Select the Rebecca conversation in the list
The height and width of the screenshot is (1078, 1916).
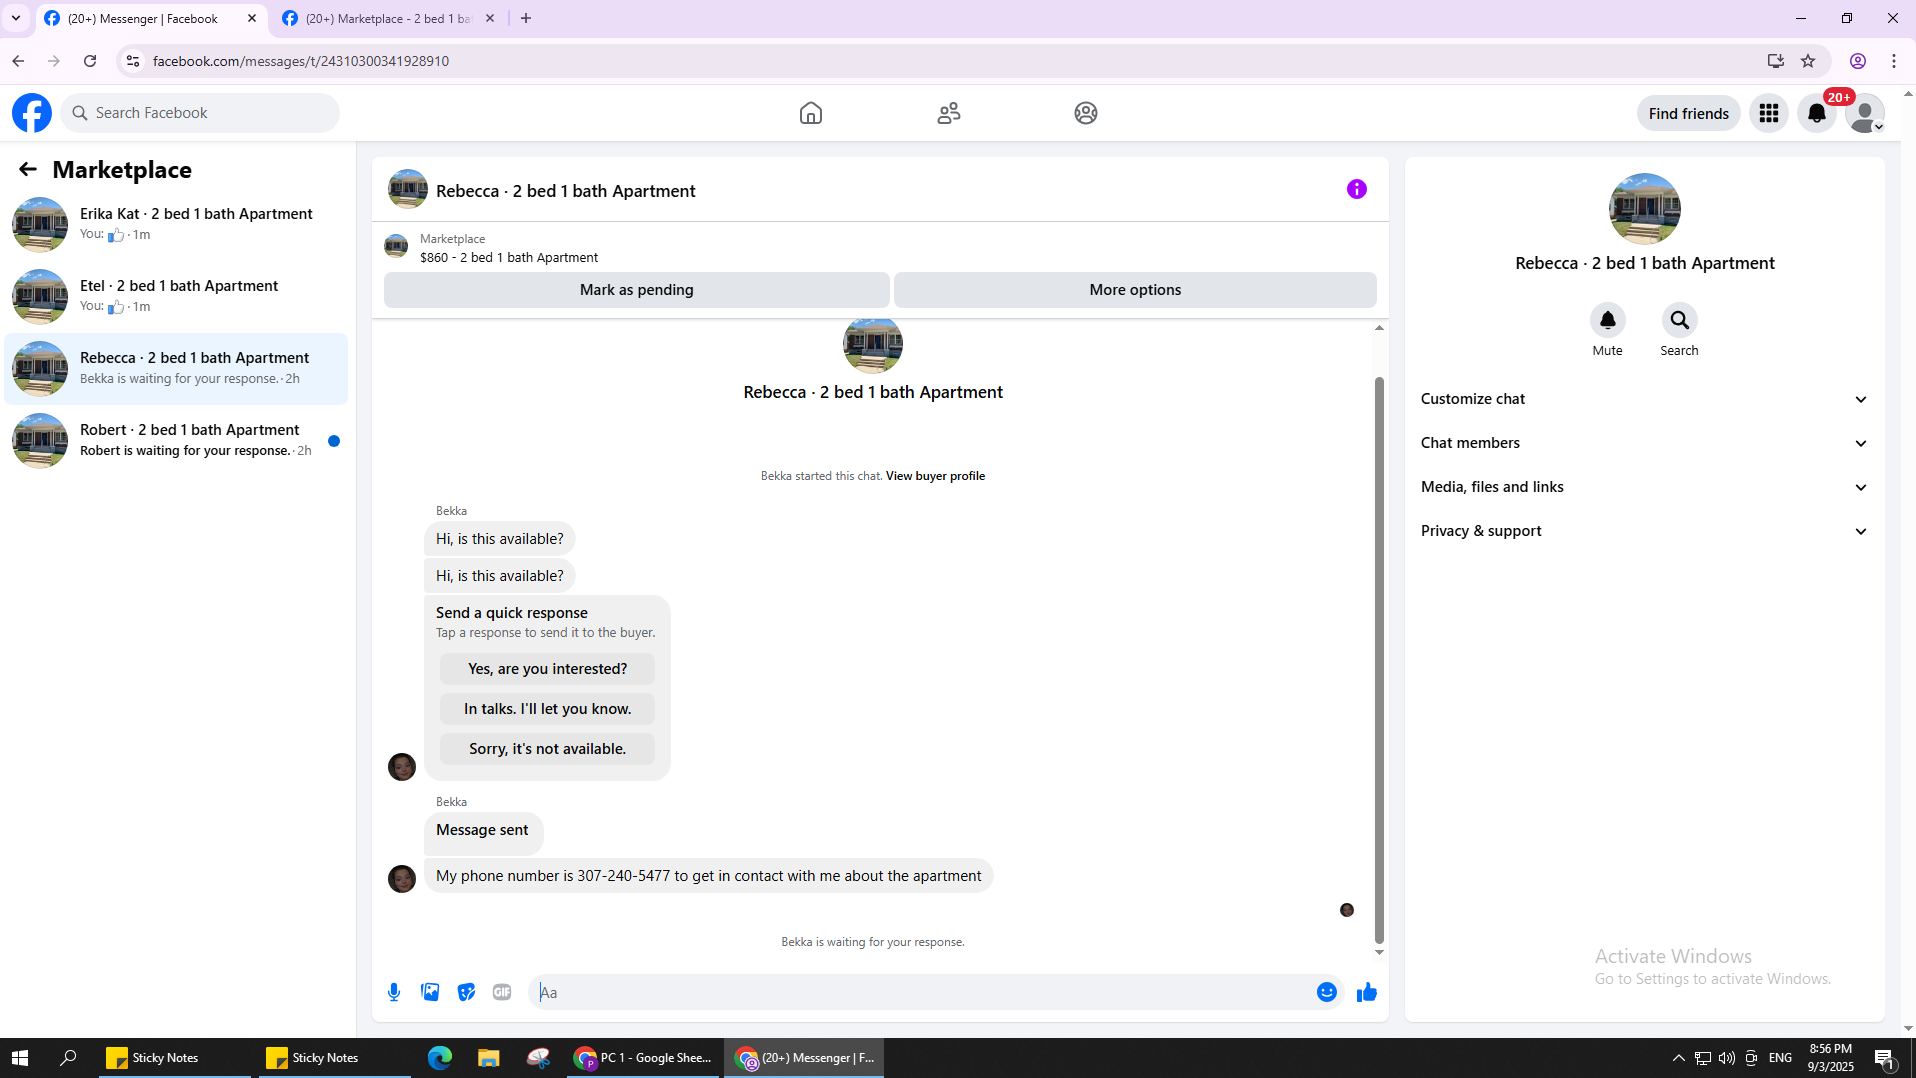(176, 369)
